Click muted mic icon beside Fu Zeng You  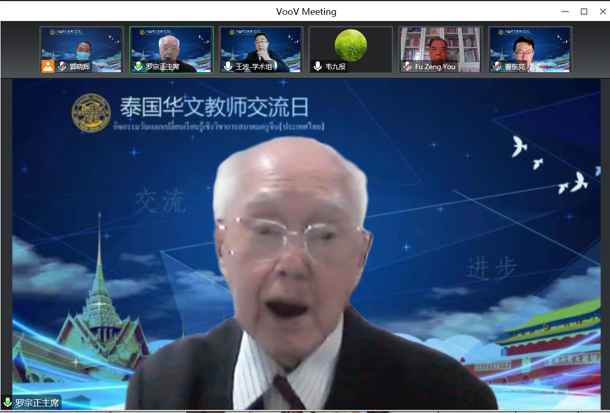click(407, 66)
